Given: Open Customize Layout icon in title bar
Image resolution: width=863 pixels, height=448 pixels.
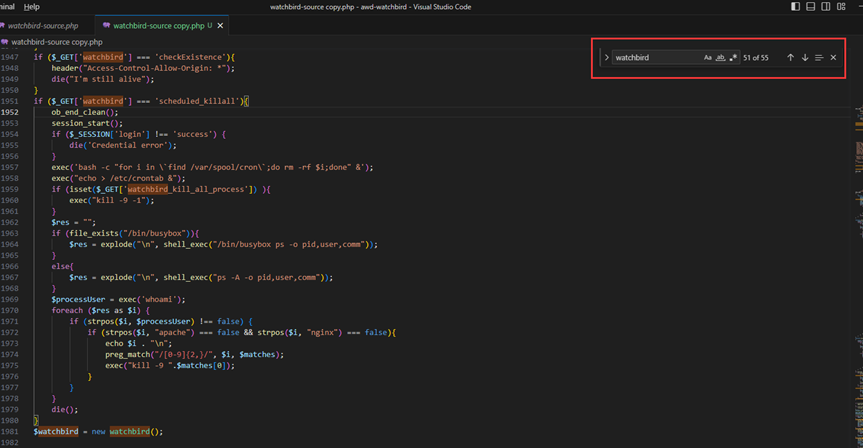Looking at the screenshot, I should (x=841, y=7).
